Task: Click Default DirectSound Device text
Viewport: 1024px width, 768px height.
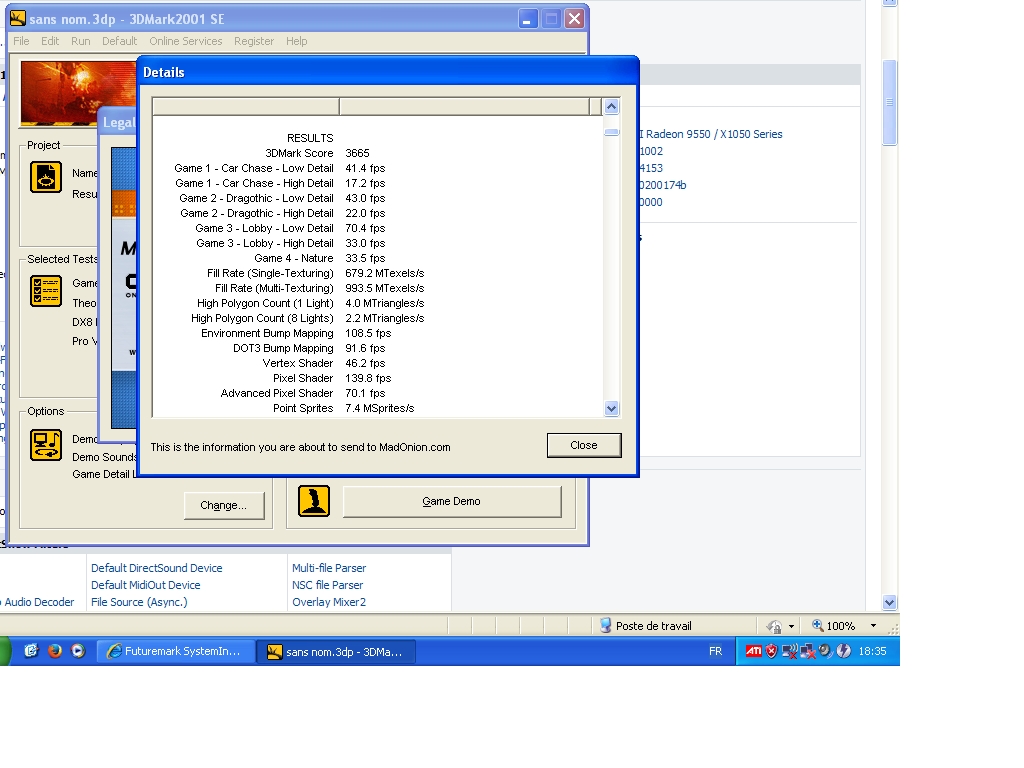Action: pyautogui.click(x=157, y=568)
